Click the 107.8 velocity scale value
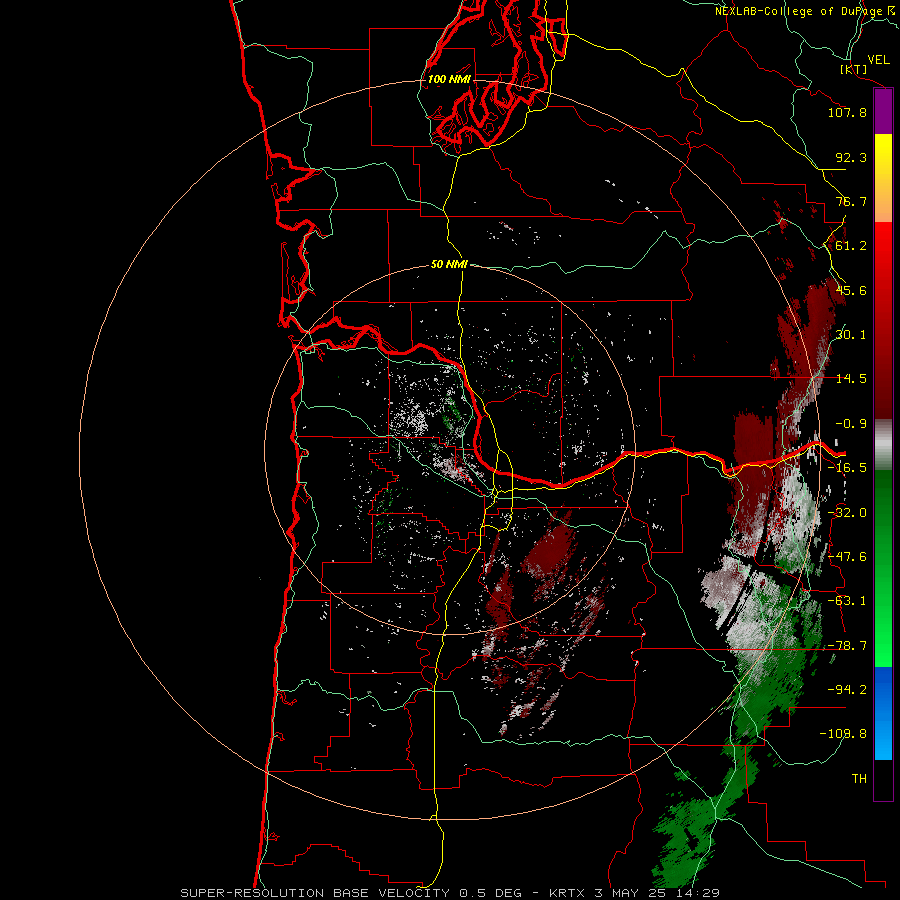 [x=847, y=112]
